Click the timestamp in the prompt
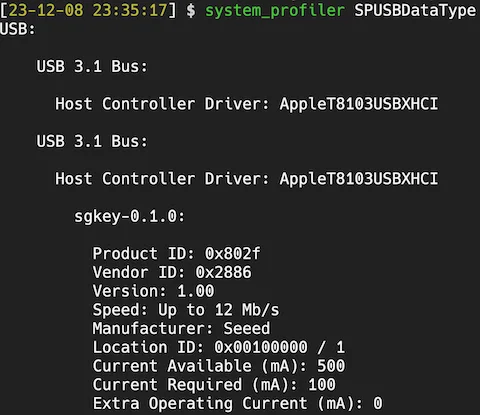The image size is (480, 415). tap(88, 10)
